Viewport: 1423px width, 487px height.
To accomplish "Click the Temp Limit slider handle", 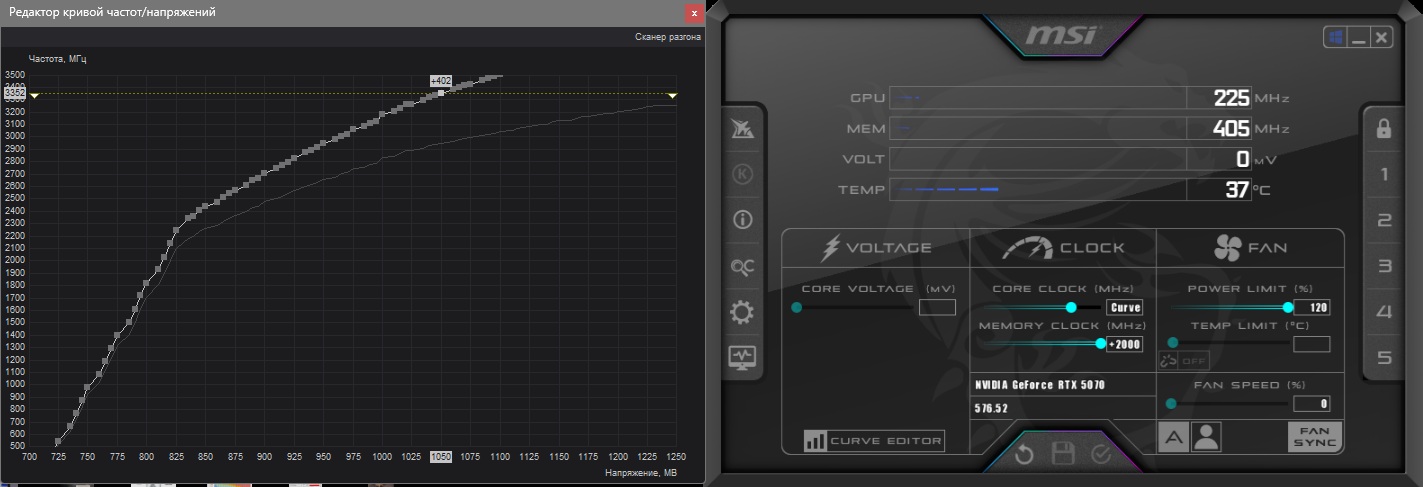I will 1172,343.
